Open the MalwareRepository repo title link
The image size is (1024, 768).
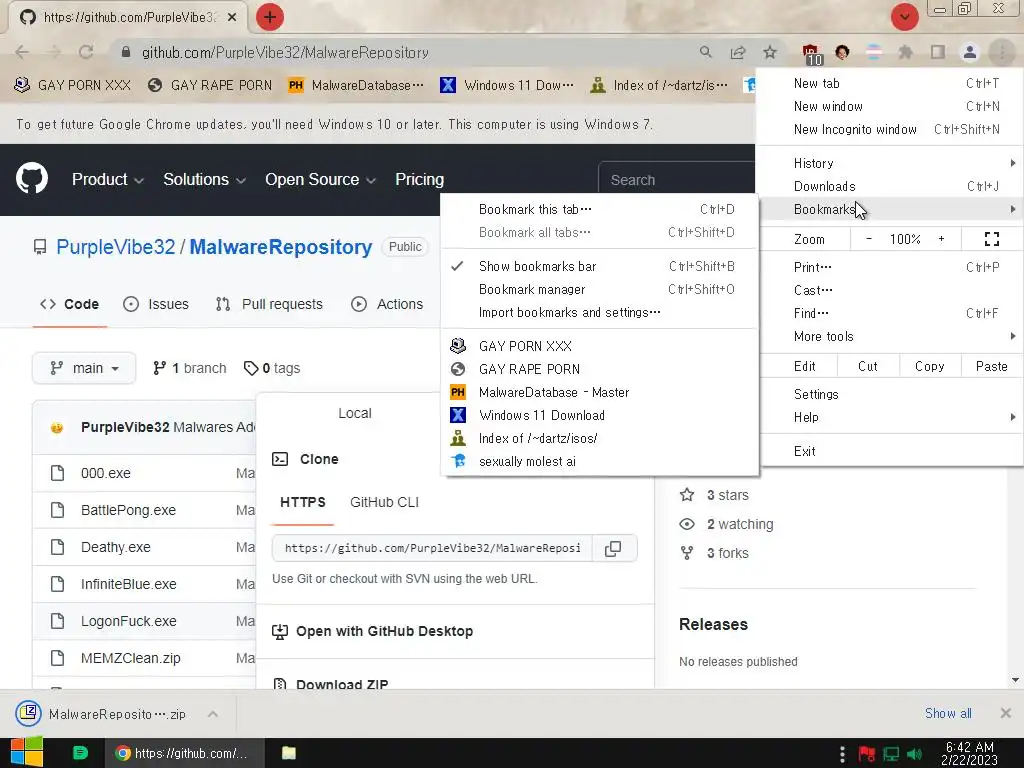tap(281, 247)
